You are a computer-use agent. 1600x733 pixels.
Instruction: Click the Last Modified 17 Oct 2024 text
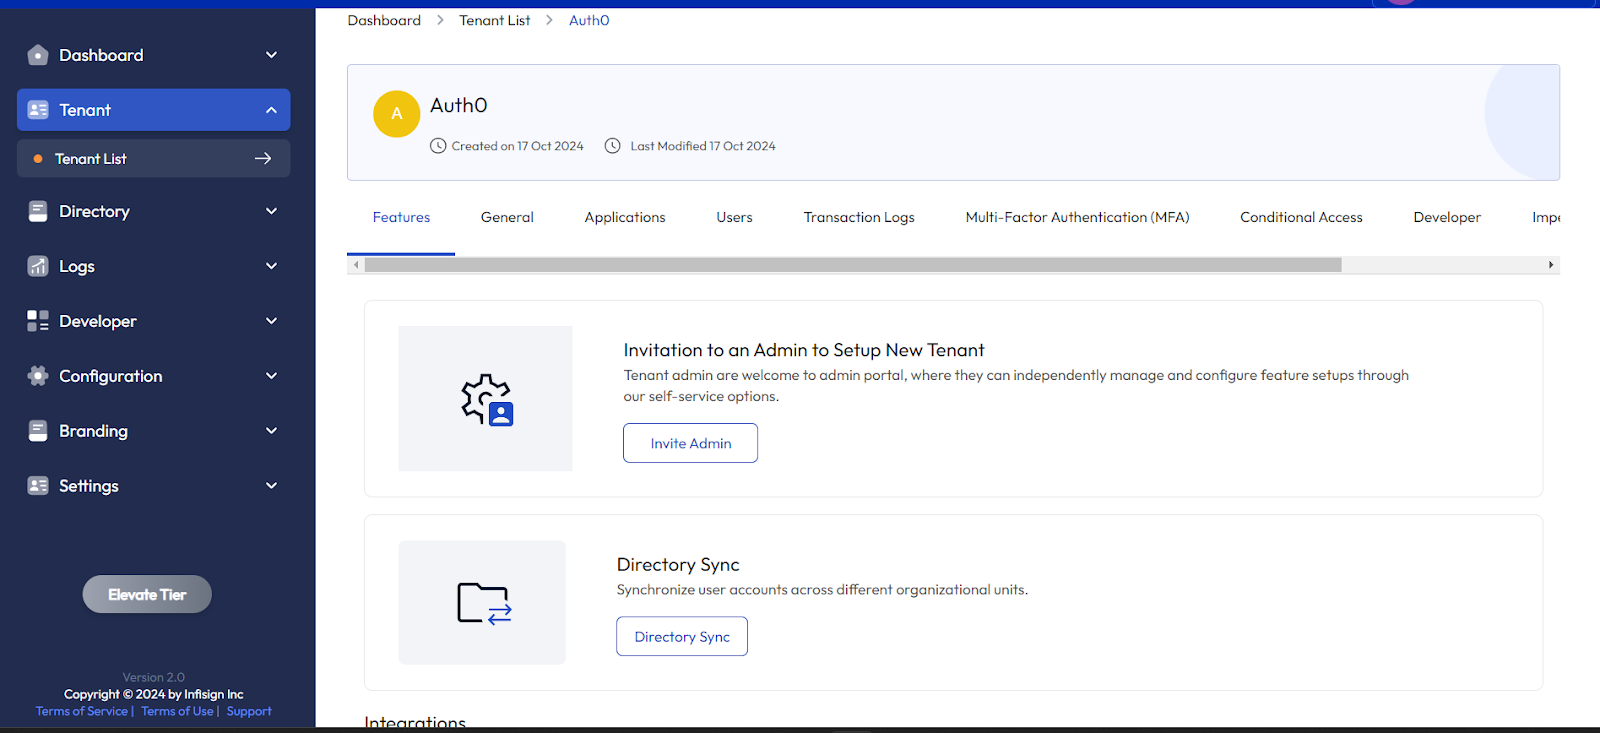(703, 146)
